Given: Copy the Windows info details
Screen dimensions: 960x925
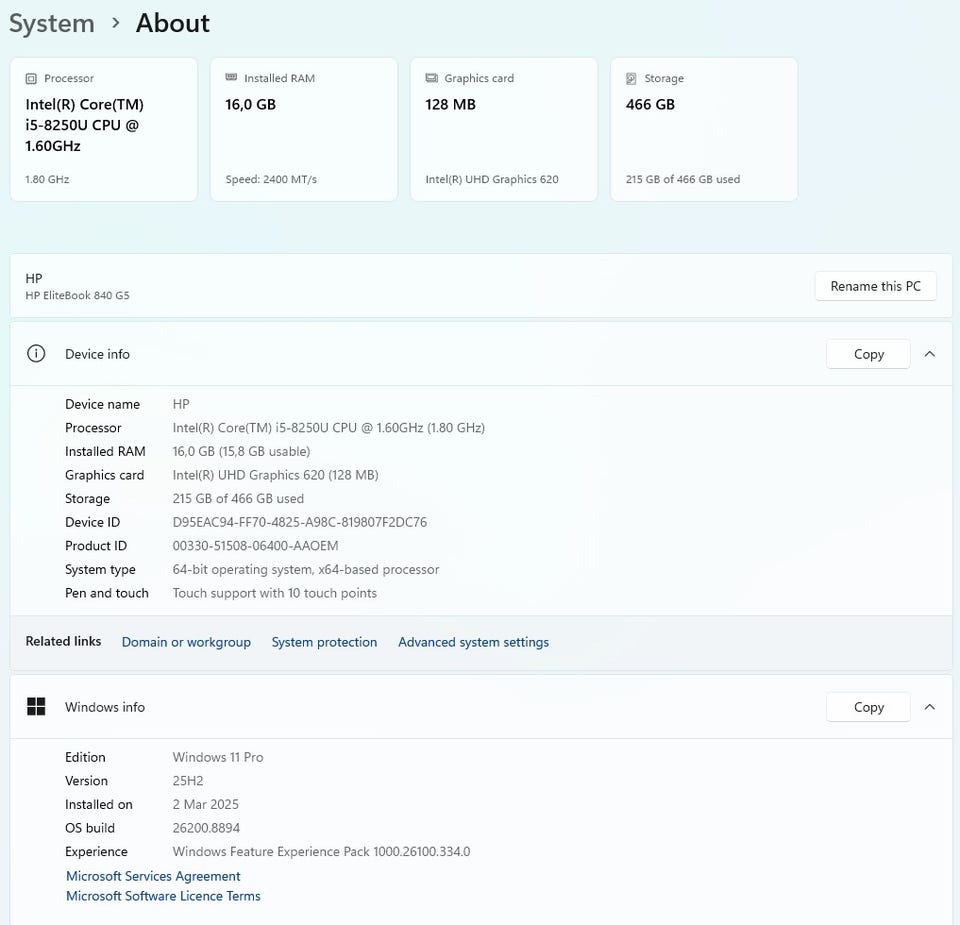Looking at the screenshot, I should tap(868, 707).
